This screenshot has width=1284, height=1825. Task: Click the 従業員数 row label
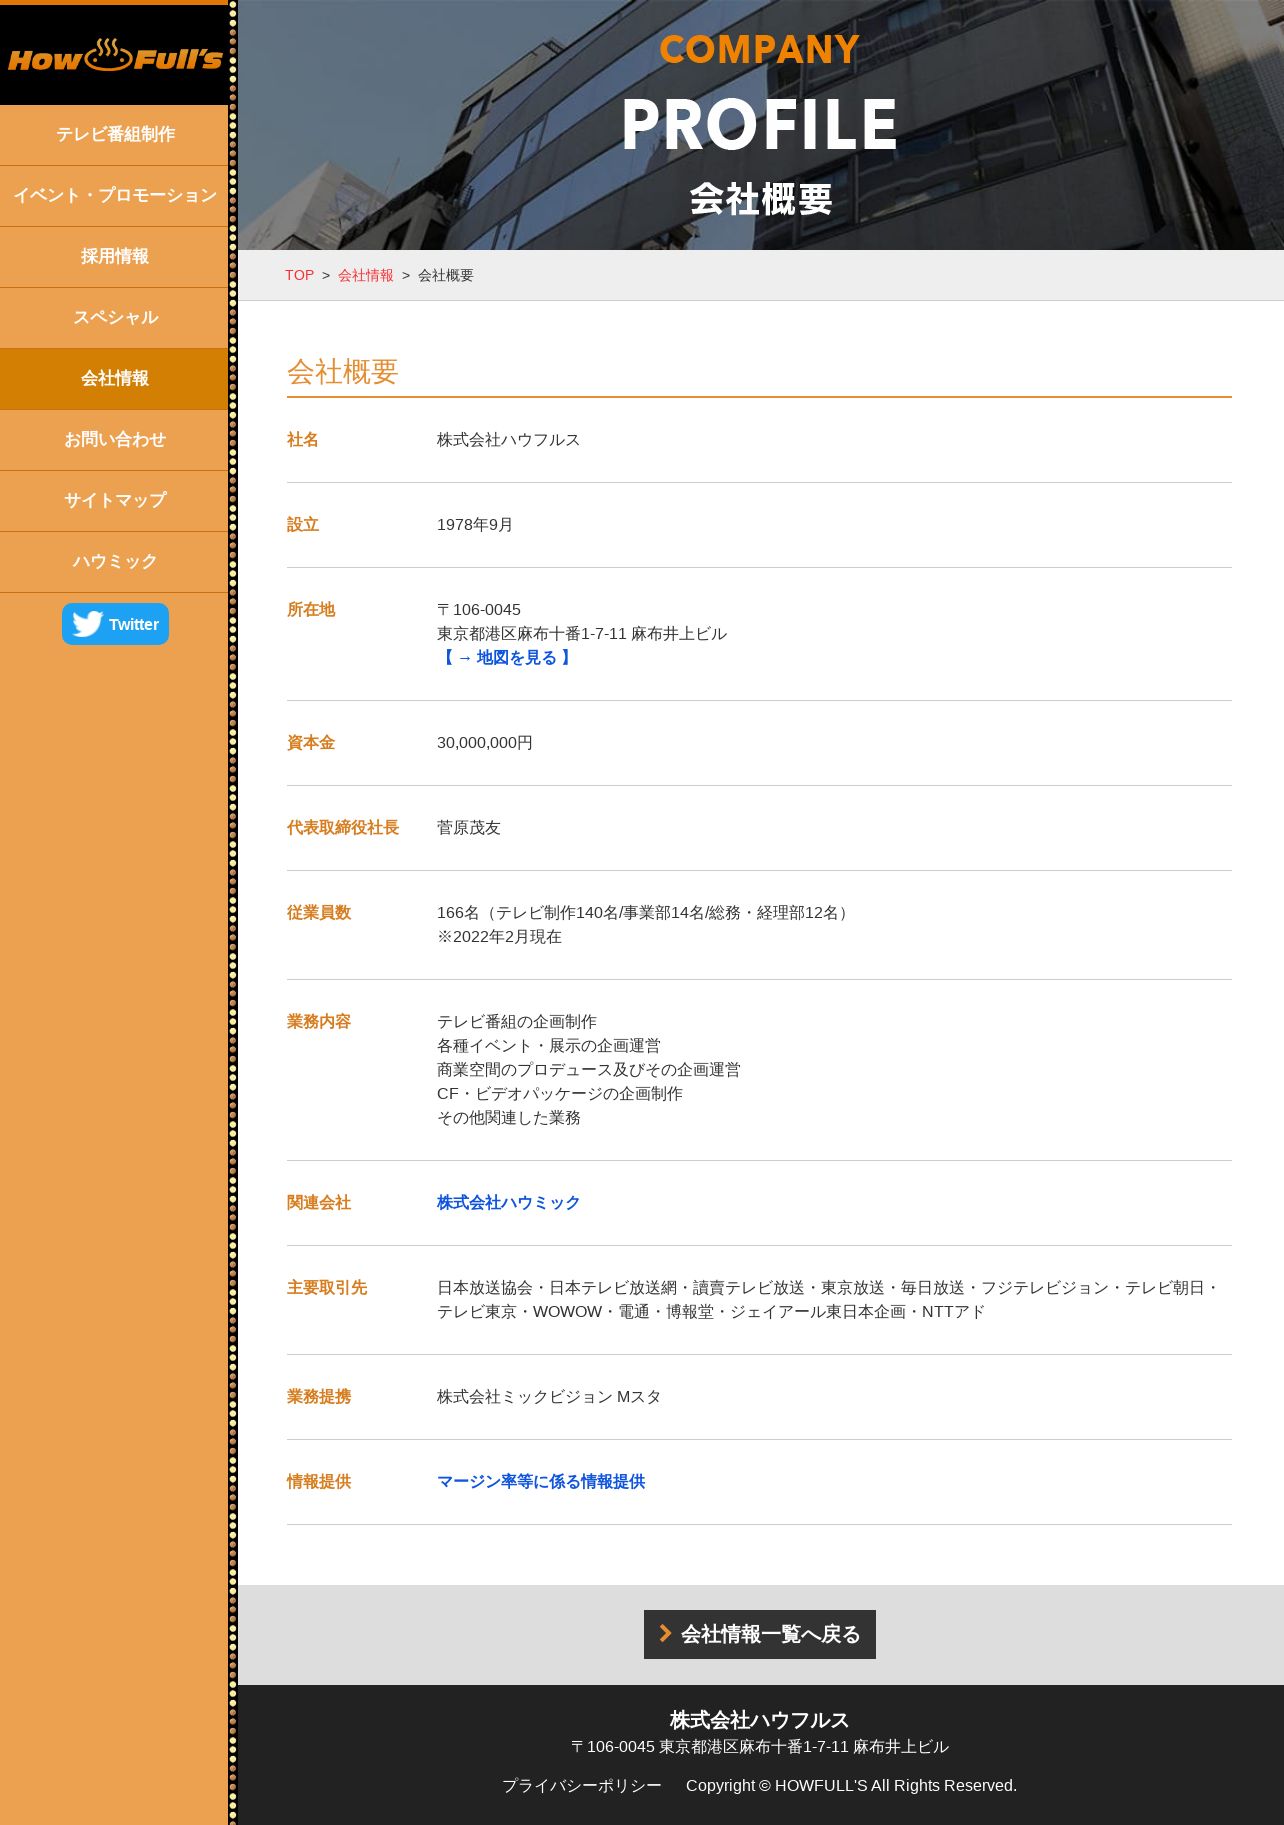click(x=319, y=913)
